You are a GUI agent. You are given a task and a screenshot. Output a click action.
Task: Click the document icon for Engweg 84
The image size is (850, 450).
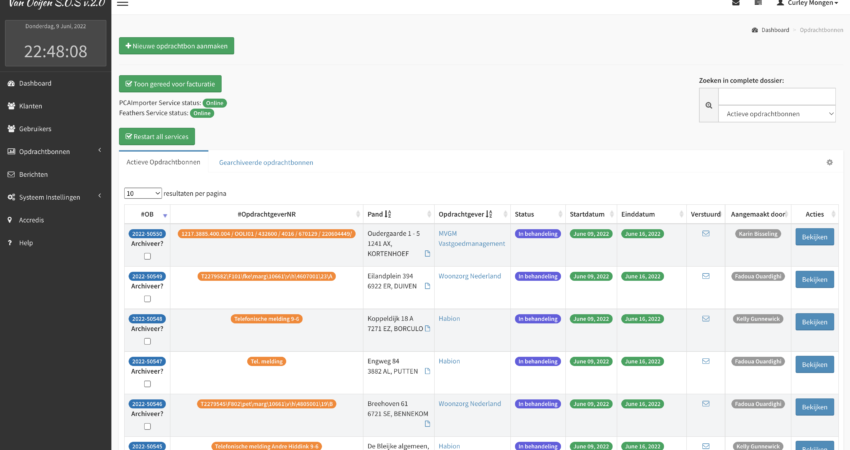tap(427, 371)
